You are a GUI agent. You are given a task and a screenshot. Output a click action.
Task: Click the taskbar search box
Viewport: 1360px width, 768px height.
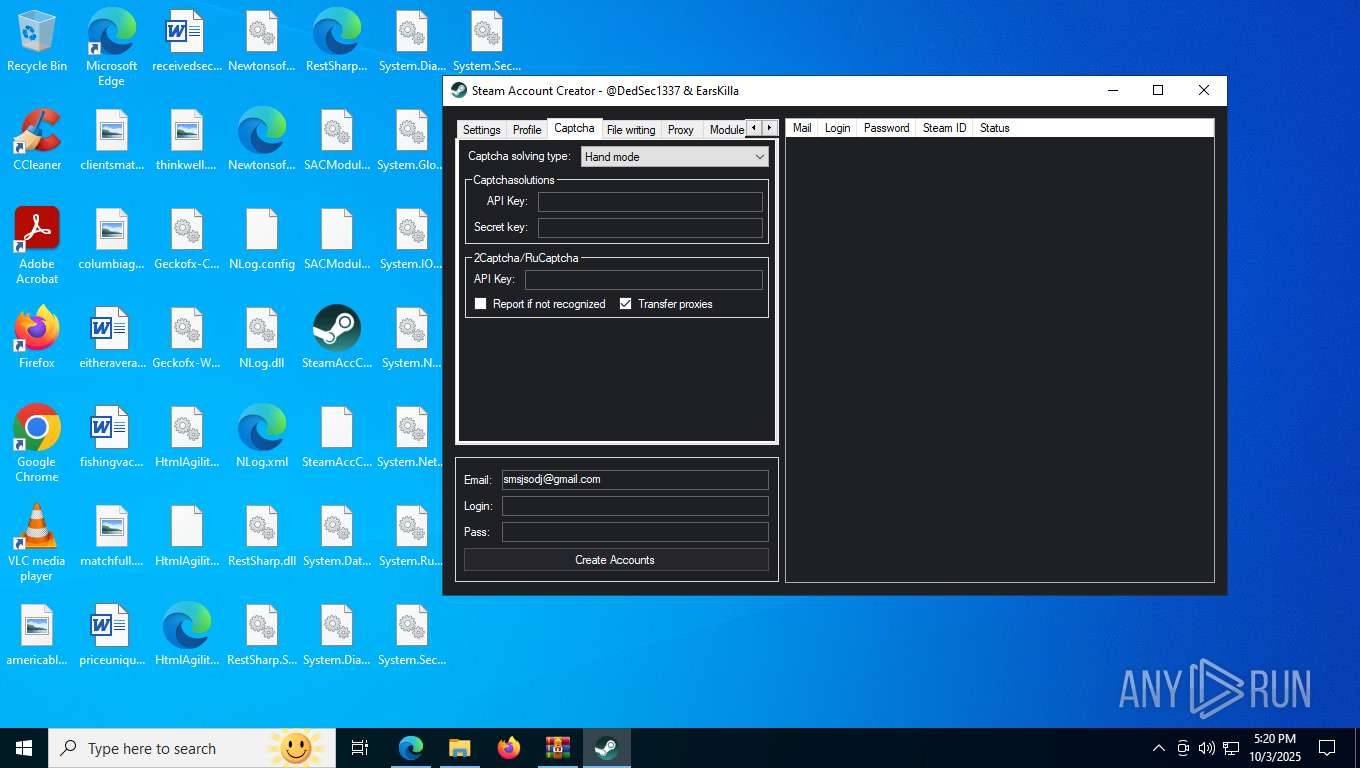point(193,748)
